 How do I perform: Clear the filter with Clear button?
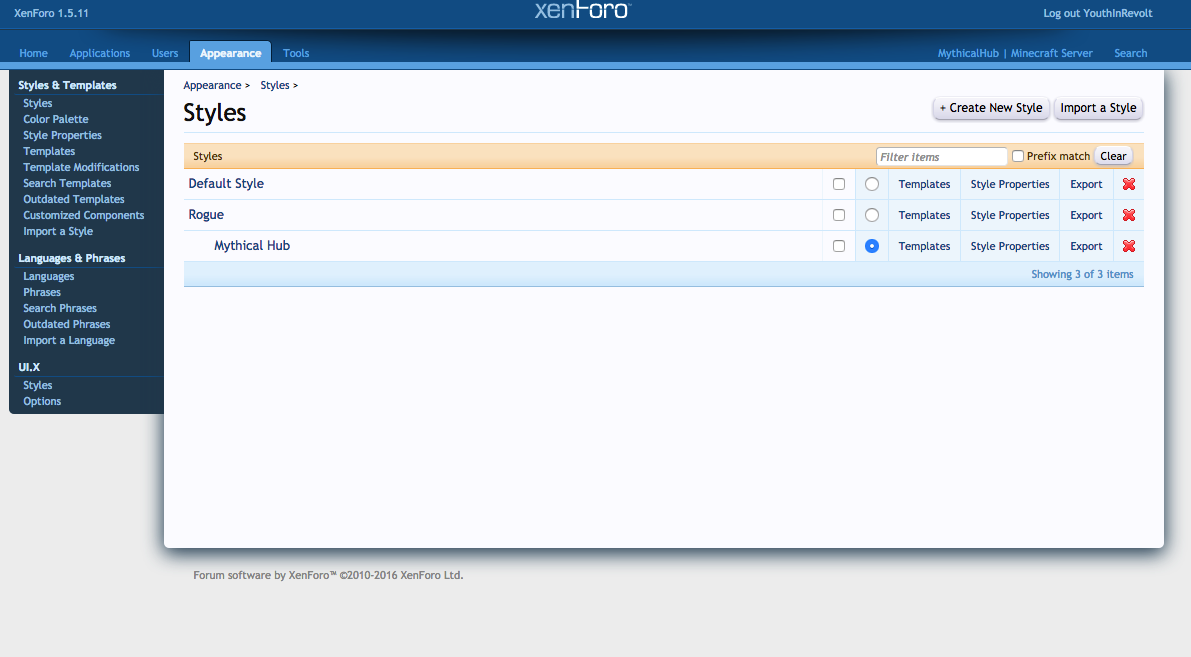pyautogui.click(x=1113, y=156)
